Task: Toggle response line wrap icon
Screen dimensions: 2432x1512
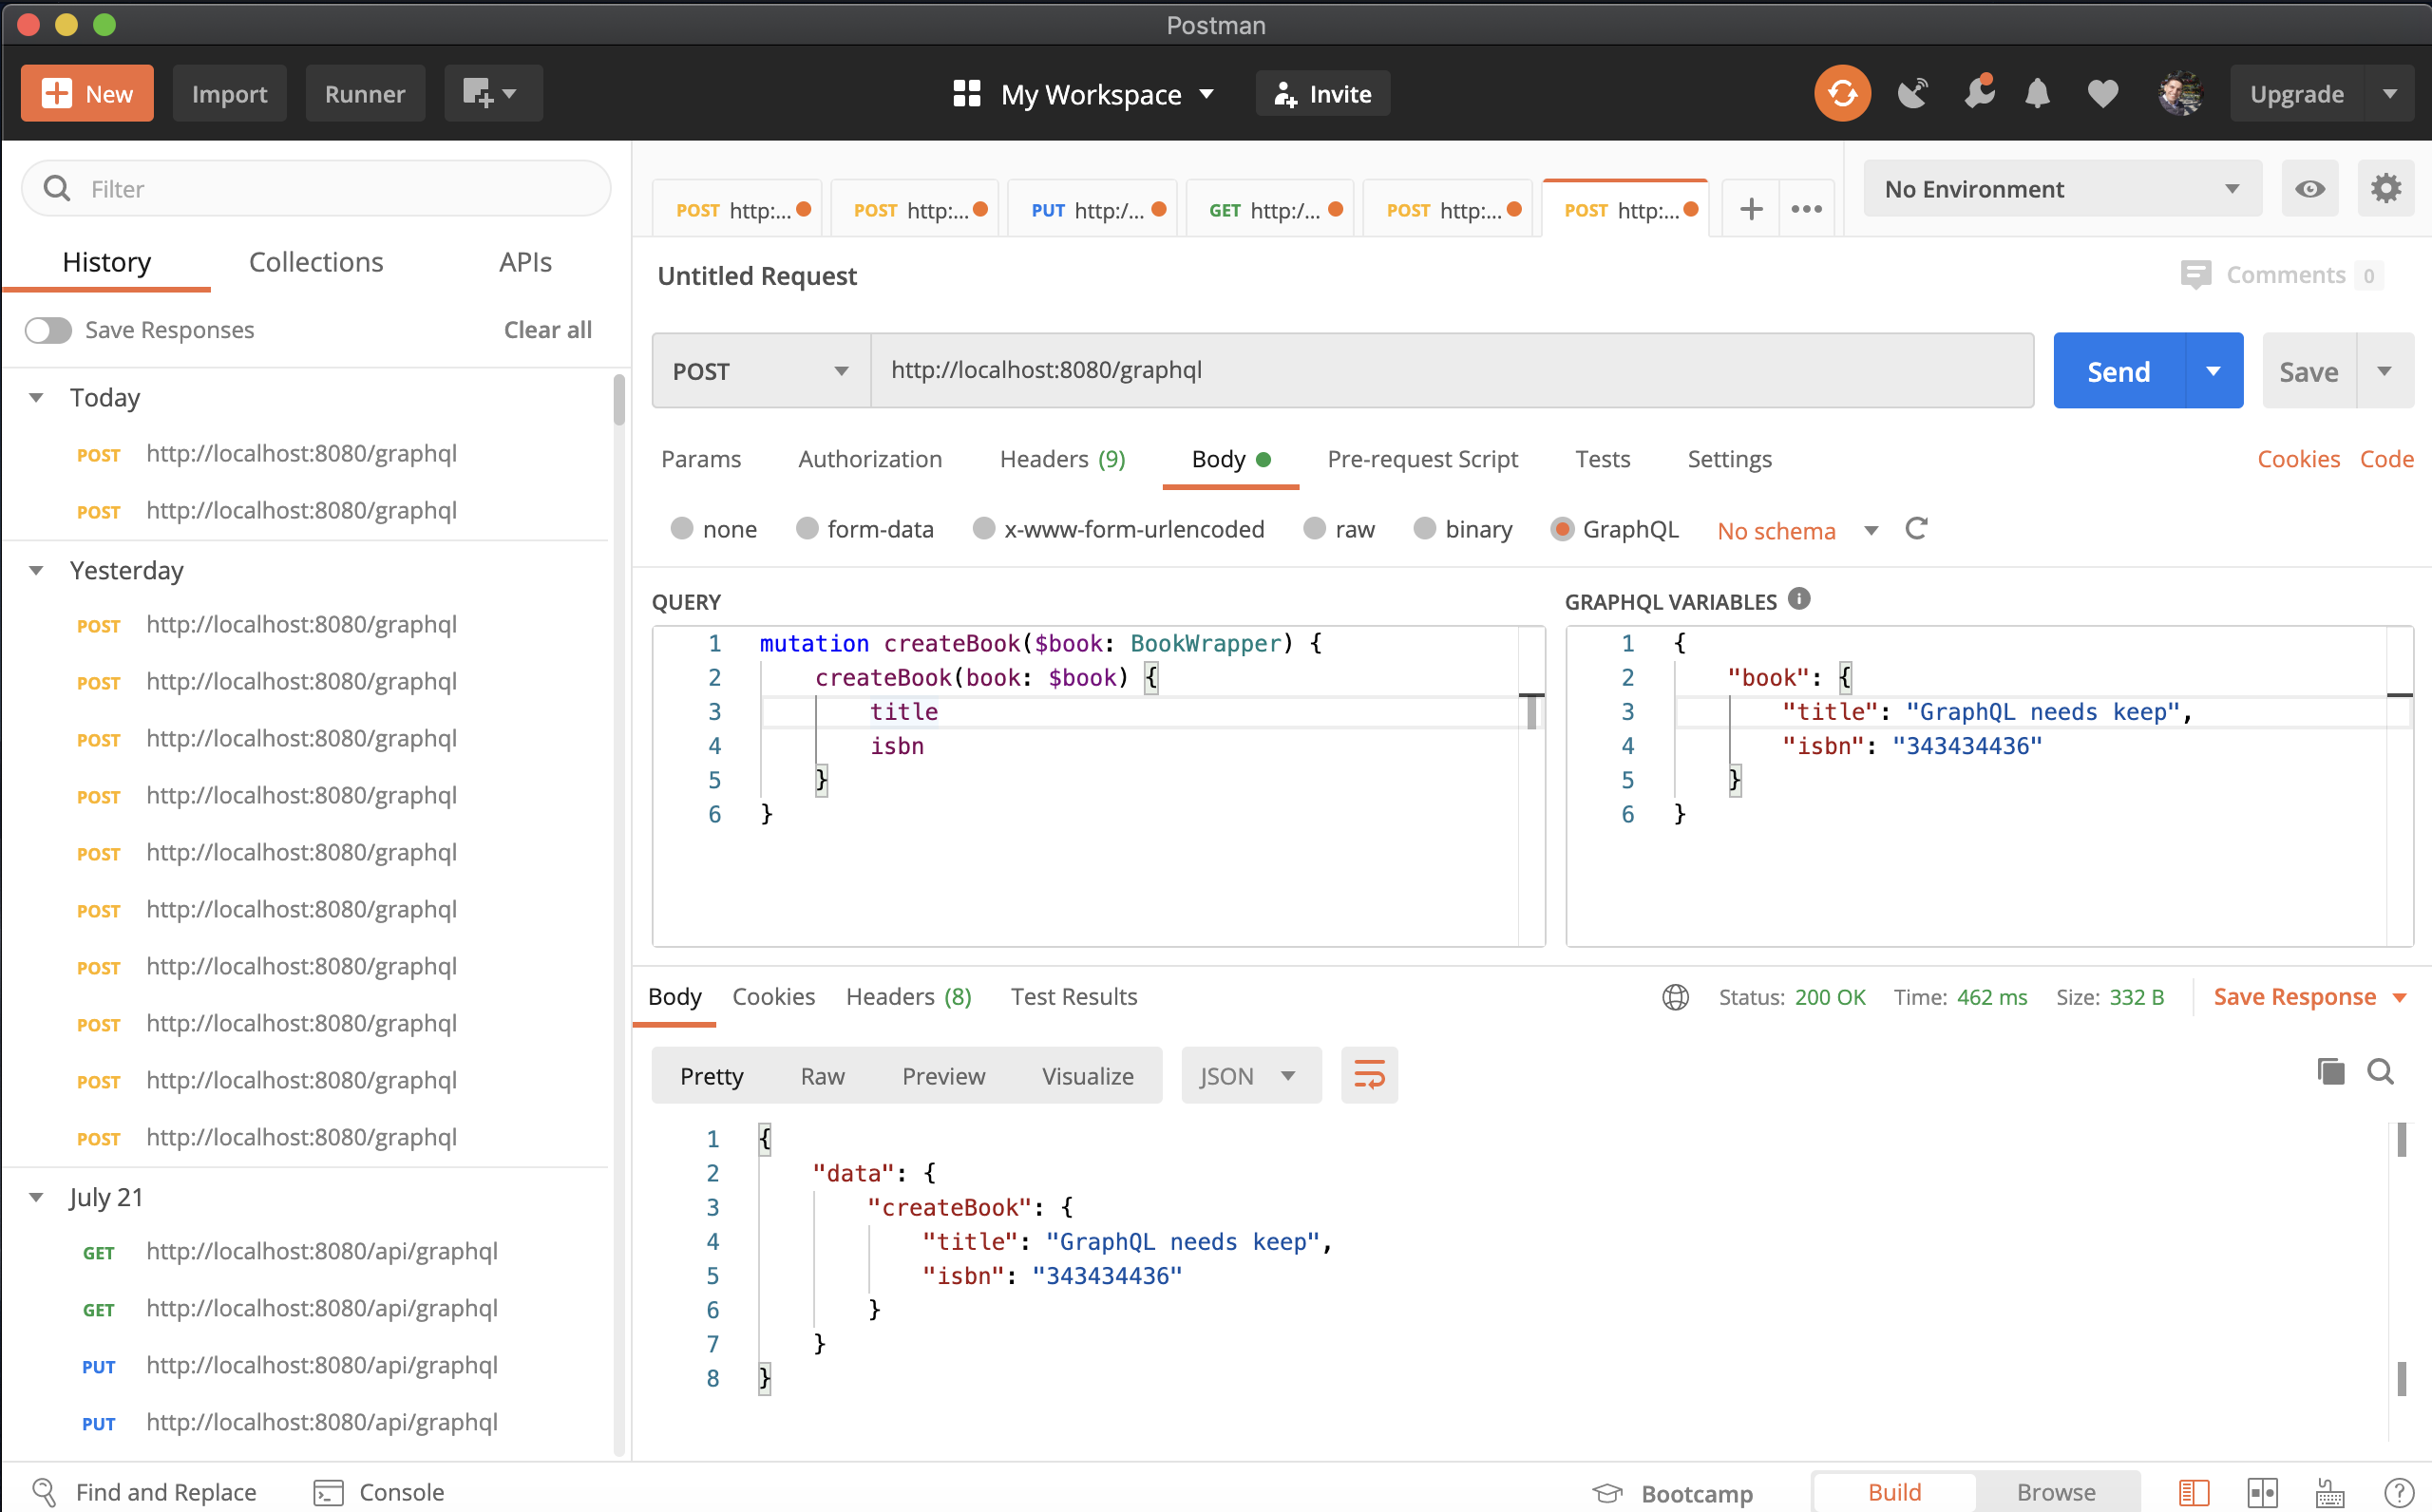Action: click(x=1369, y=1075)
